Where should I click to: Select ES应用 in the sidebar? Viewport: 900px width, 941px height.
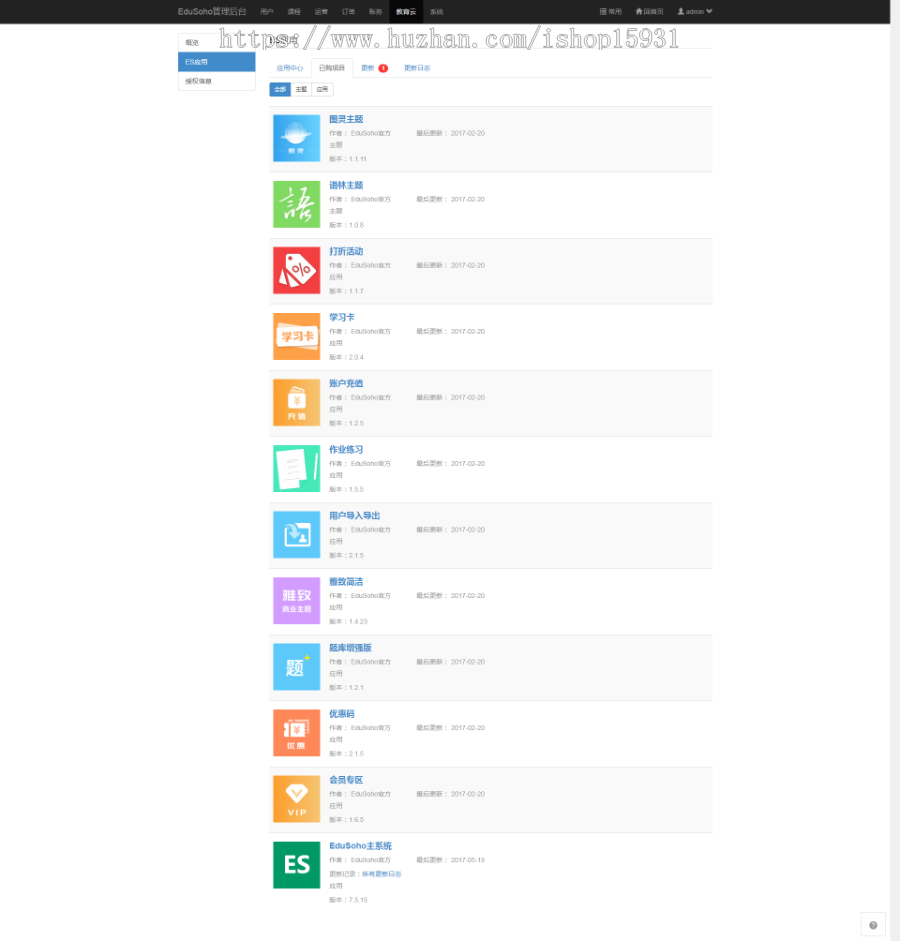coord(217,62)
